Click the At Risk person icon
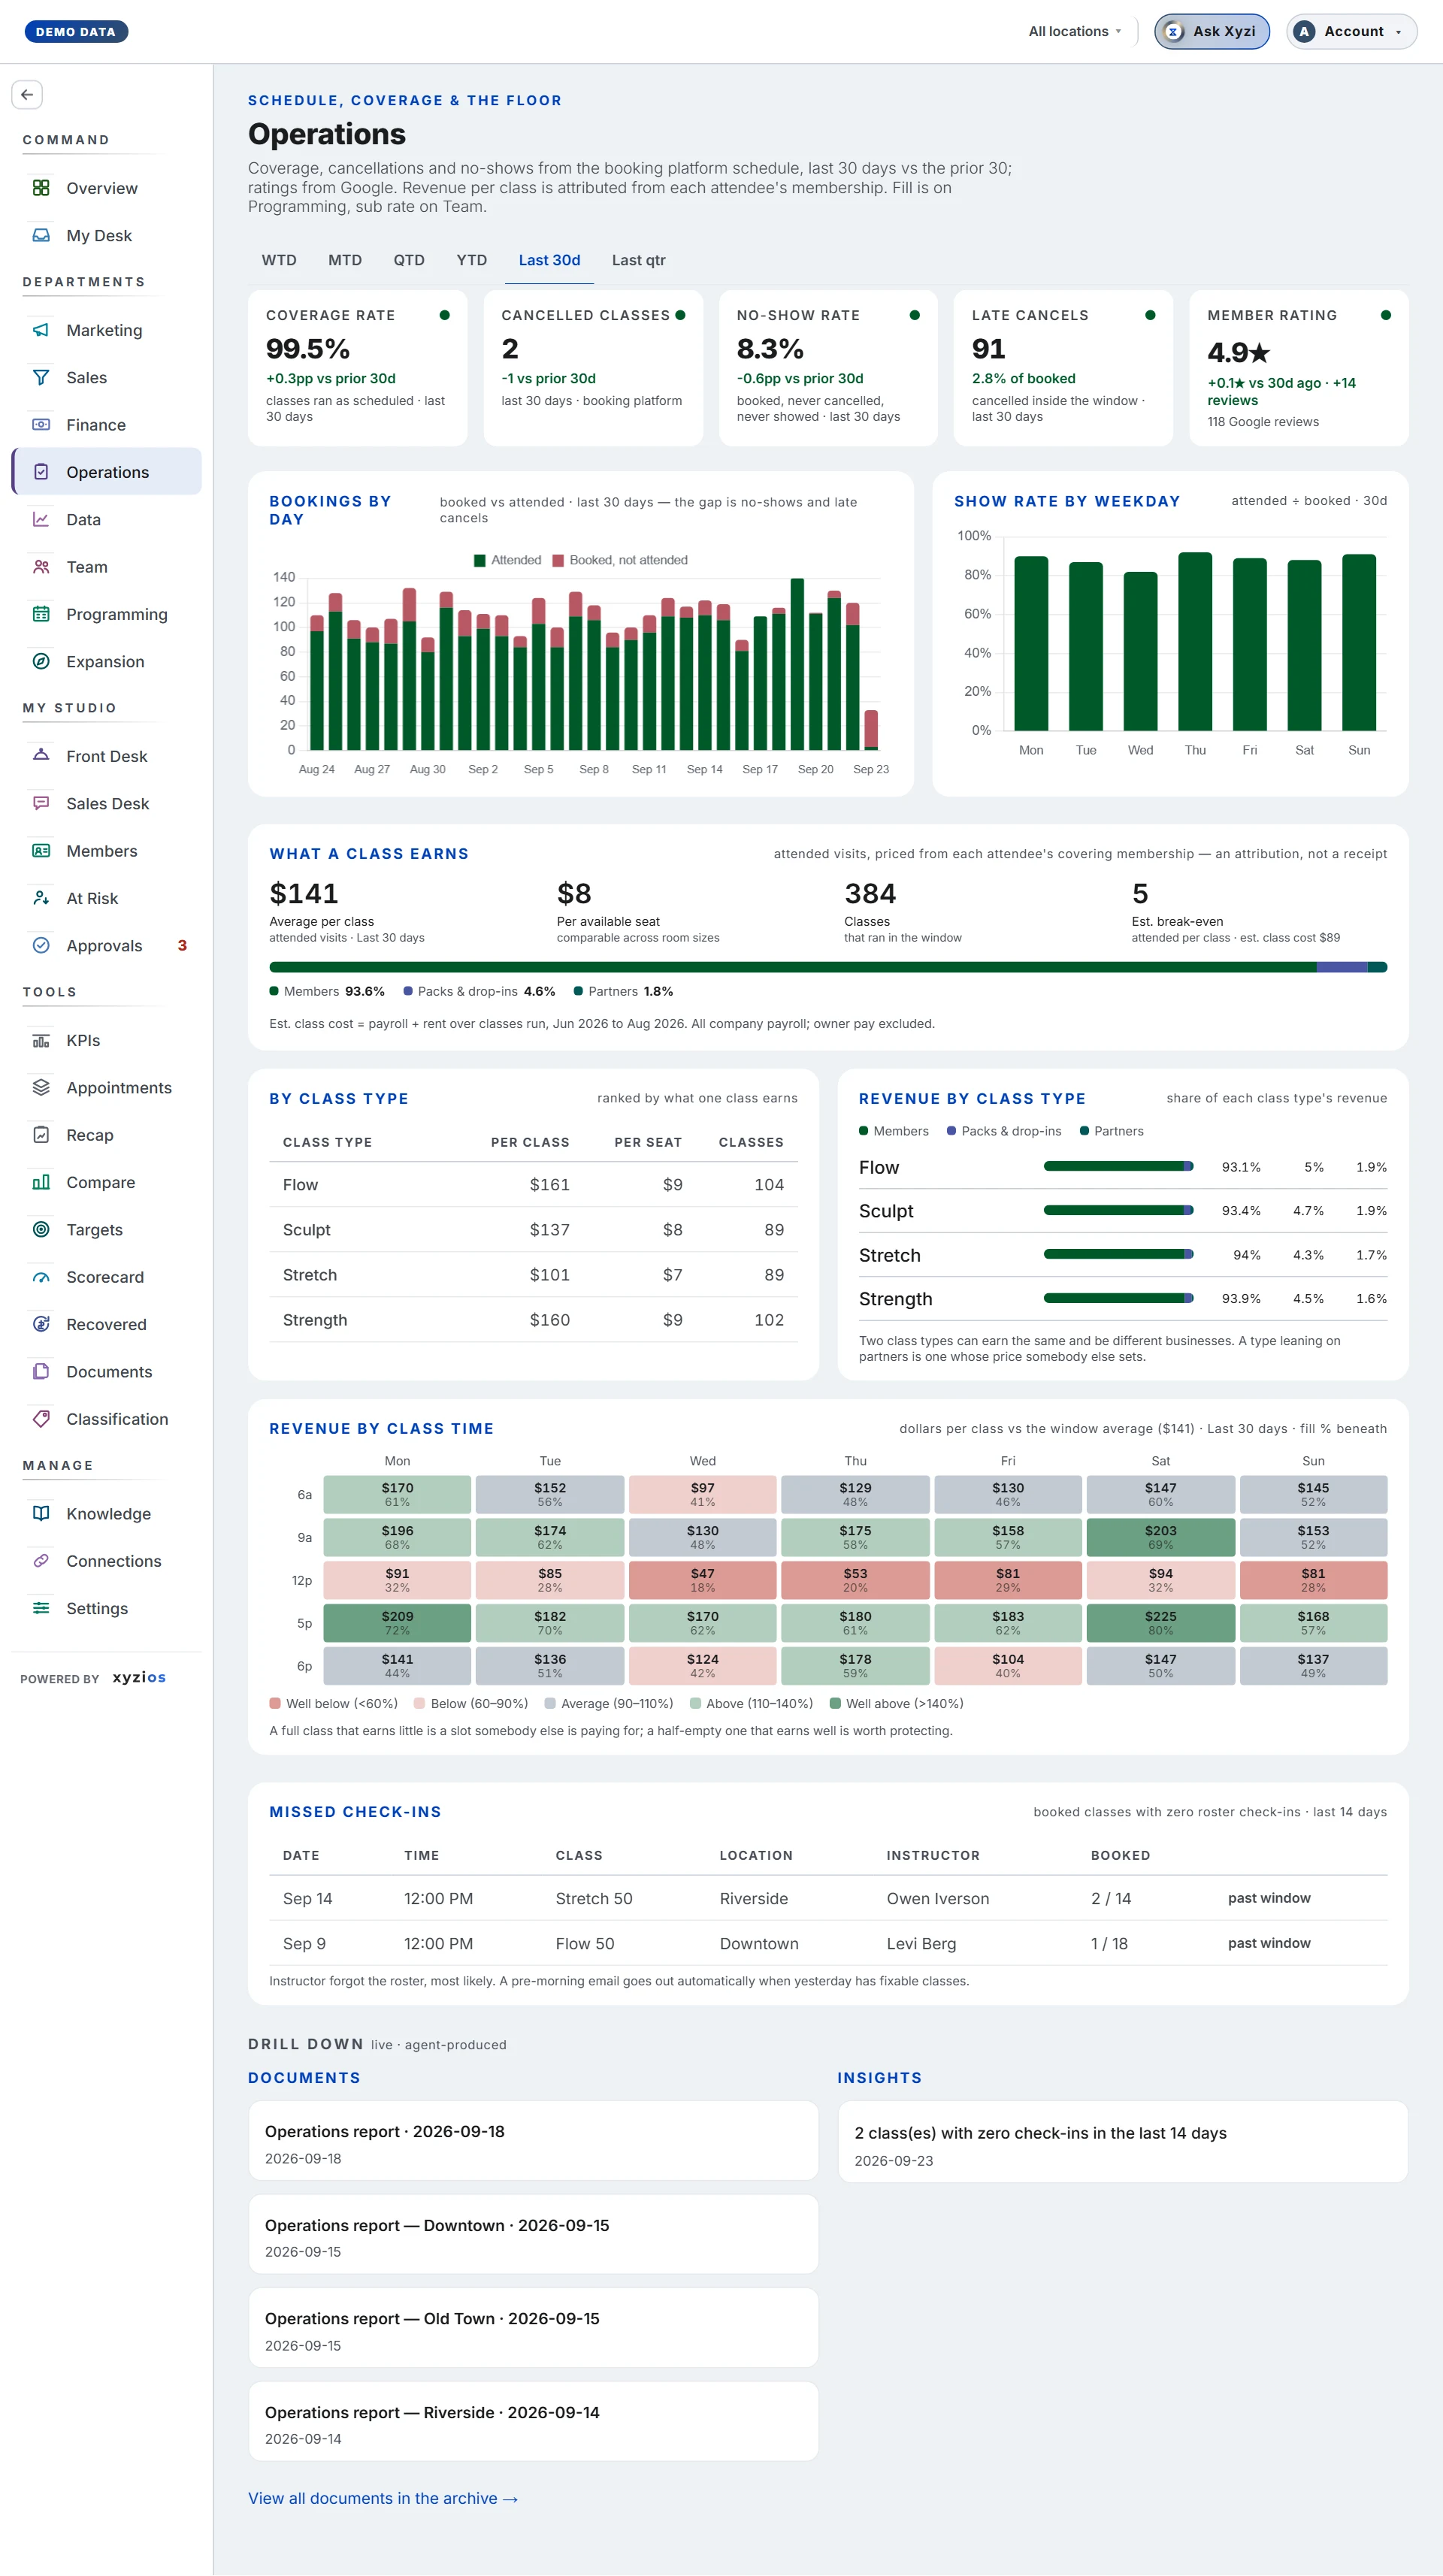This screenshot has height=2576, width=1443. click(41, 898)
